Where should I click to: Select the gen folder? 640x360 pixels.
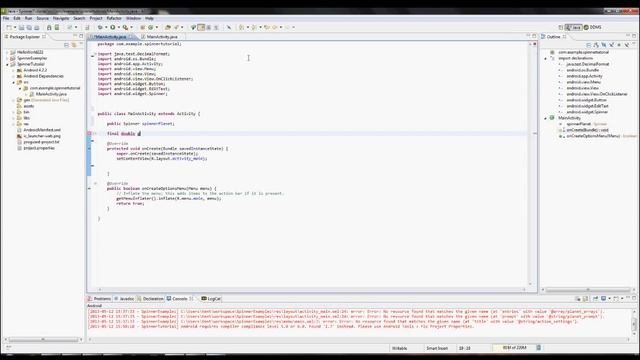pos(27,100)
